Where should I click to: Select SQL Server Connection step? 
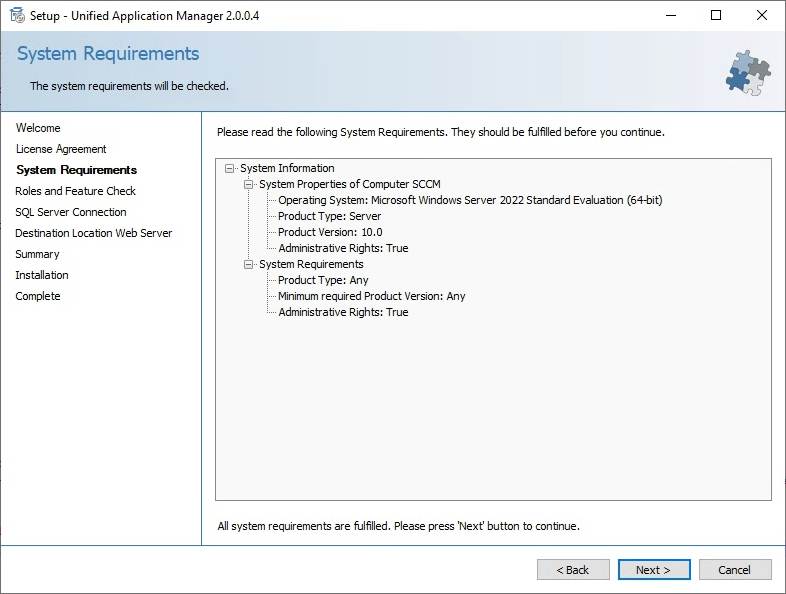pos(71,212)
